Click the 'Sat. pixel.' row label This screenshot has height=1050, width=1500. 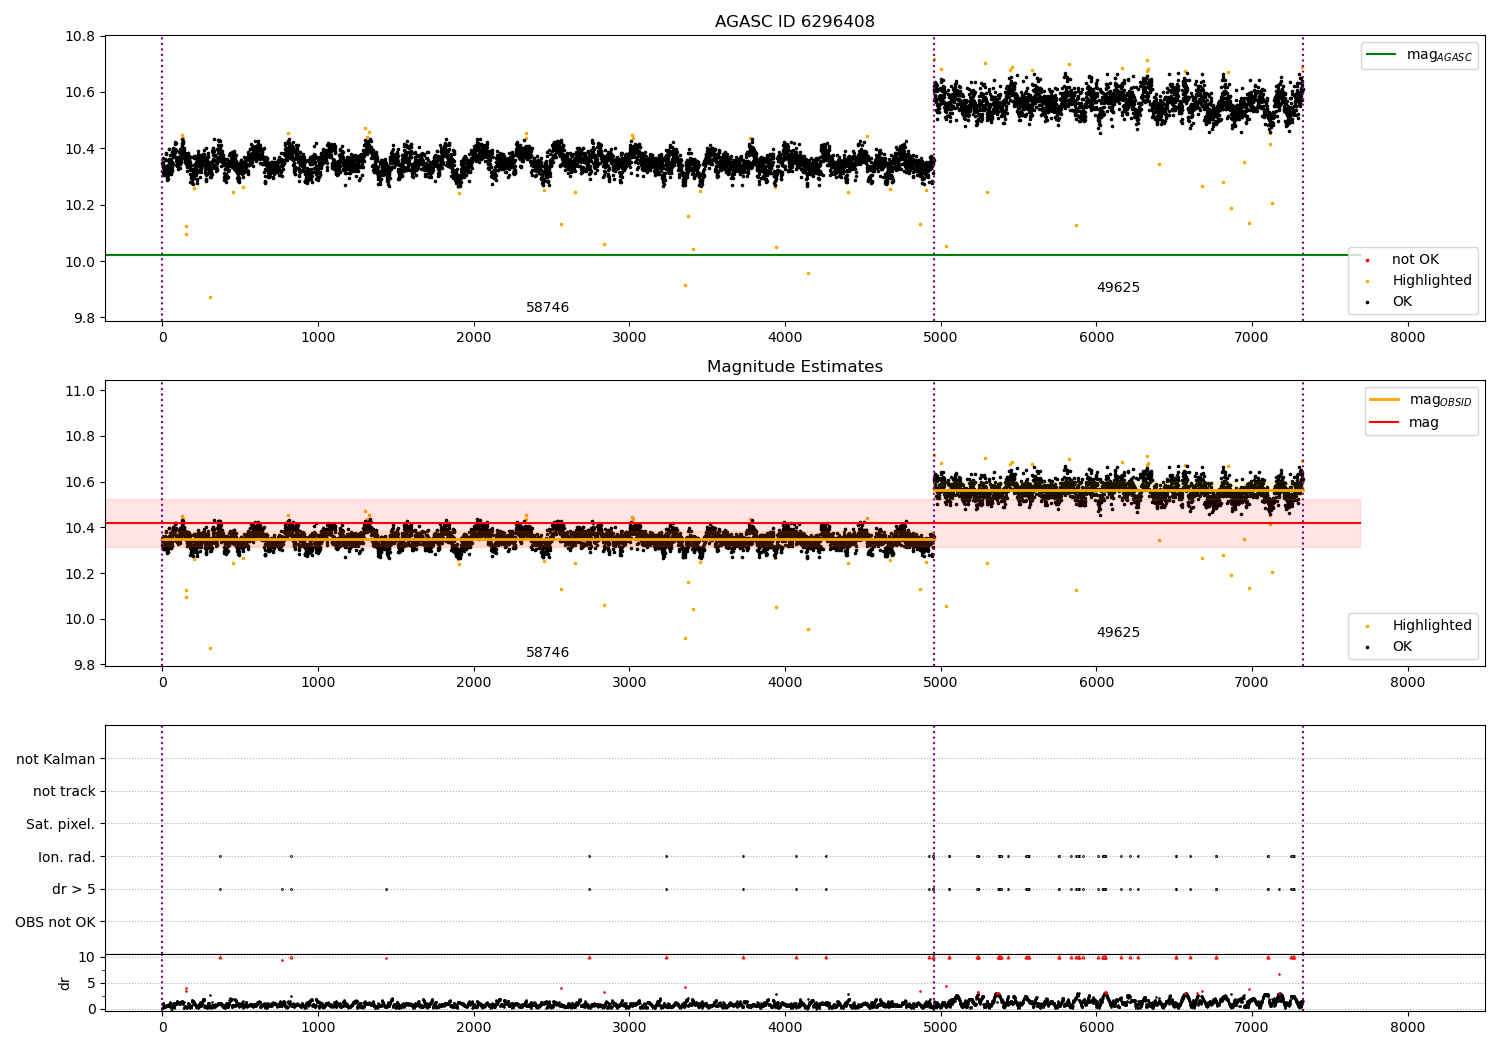coord(61,825)
